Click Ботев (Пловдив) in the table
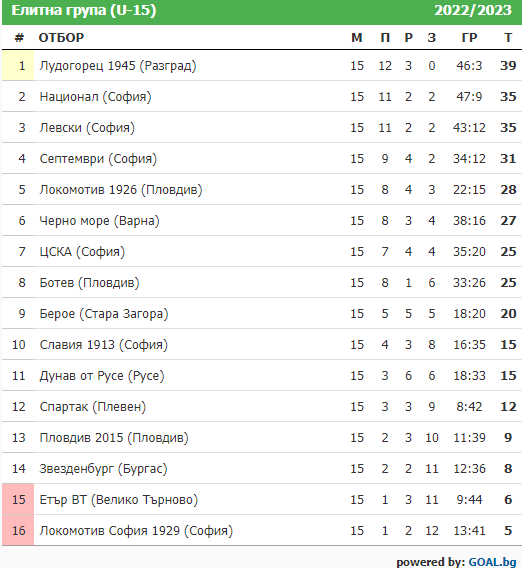The image size is (522, 568). 89,283
